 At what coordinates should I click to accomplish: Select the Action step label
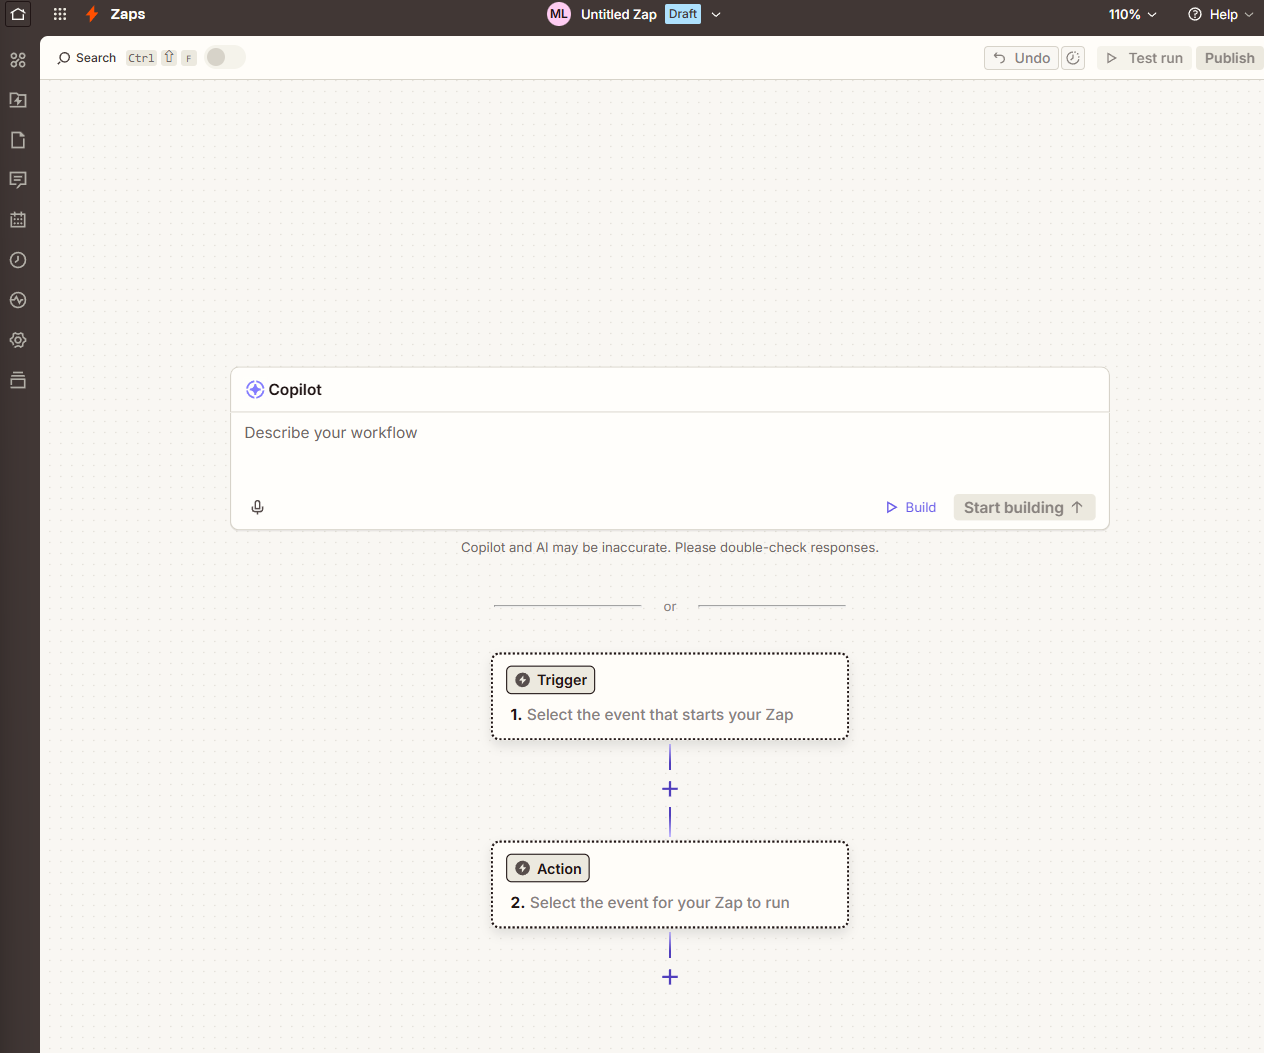(x=548, y=868)
